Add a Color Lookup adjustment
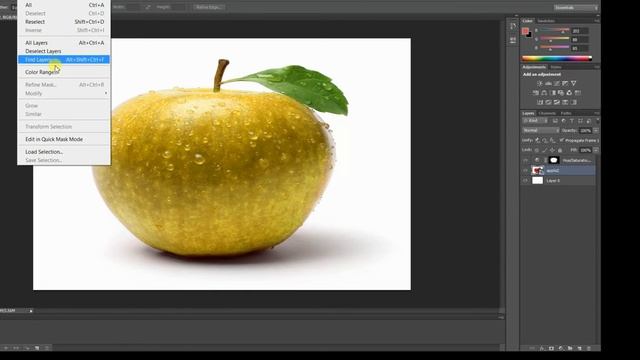 tap(578, 93)
